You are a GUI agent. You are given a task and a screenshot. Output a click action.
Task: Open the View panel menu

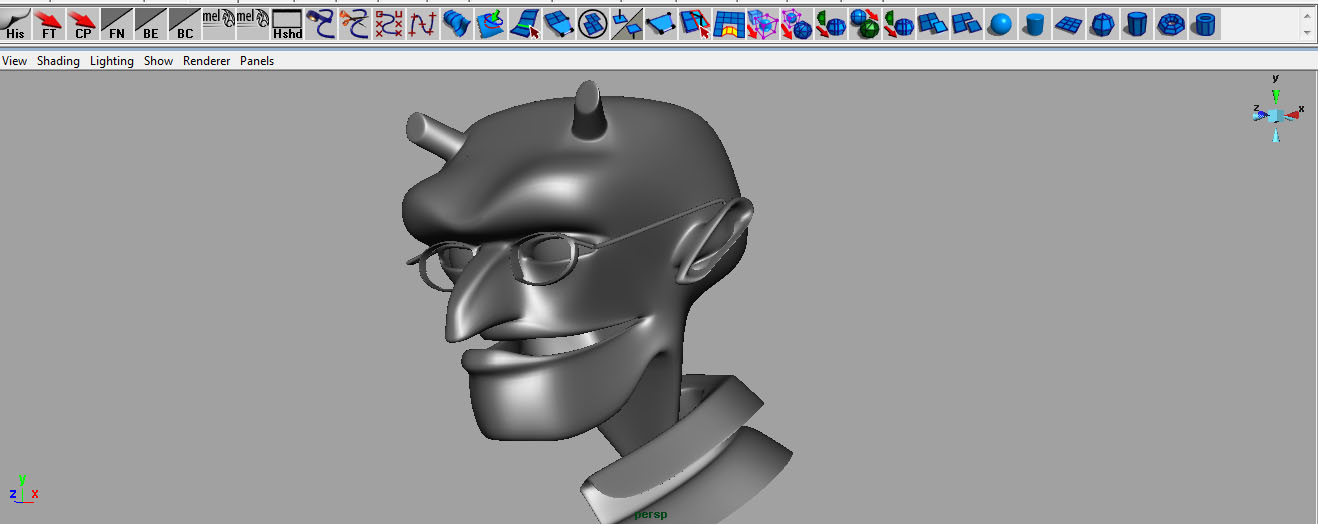15,61
